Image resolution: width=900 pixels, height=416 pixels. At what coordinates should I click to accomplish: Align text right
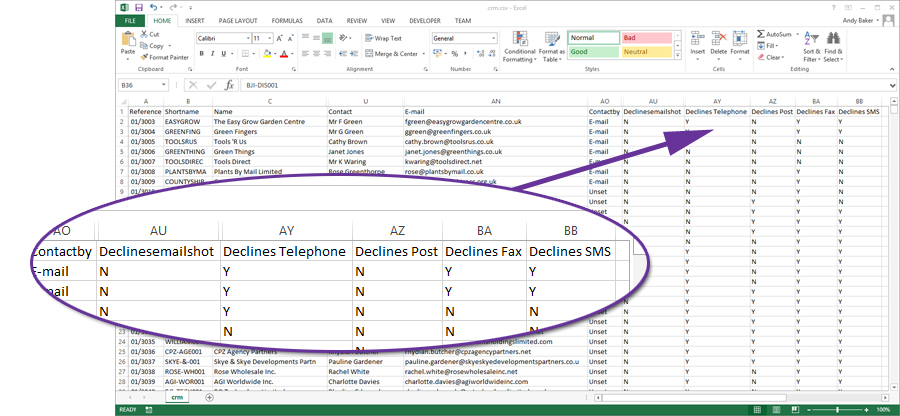pos(327,54)
